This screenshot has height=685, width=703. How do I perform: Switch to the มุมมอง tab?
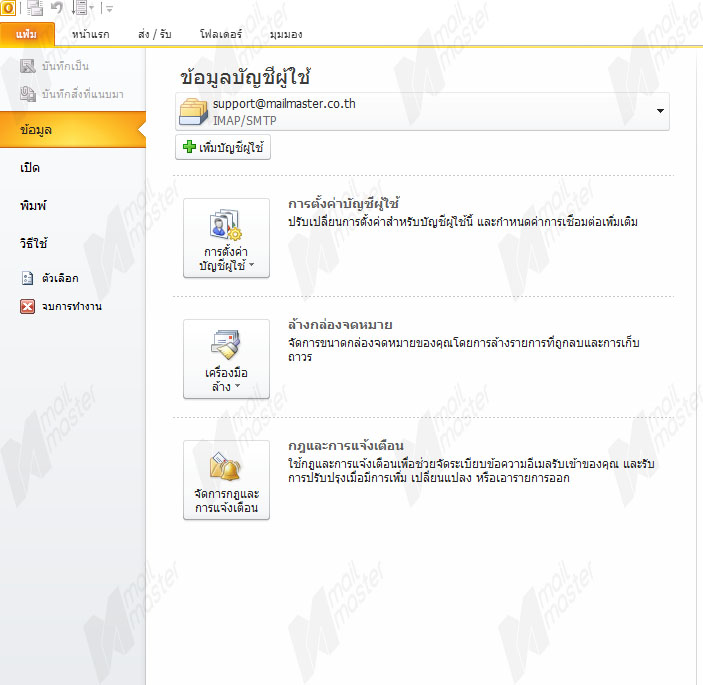286,34
